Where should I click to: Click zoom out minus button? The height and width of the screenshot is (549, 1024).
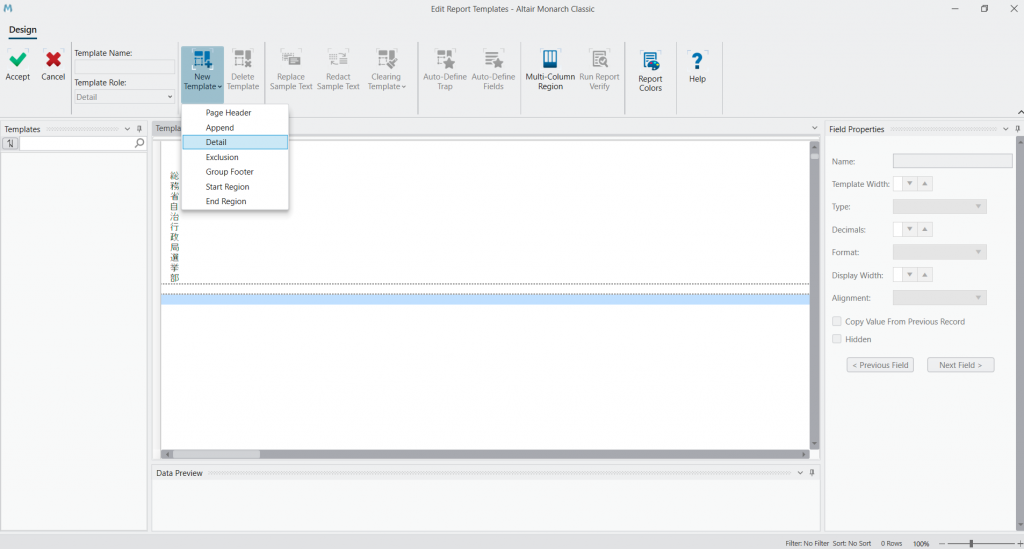tap(942, 544)
